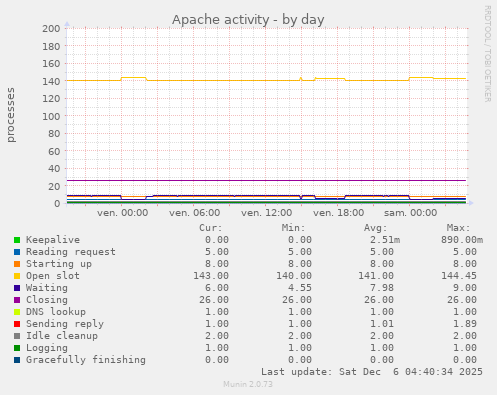Select the Sending reply legend label
This screenshot has height=395, width=497.
coord(65,324)
